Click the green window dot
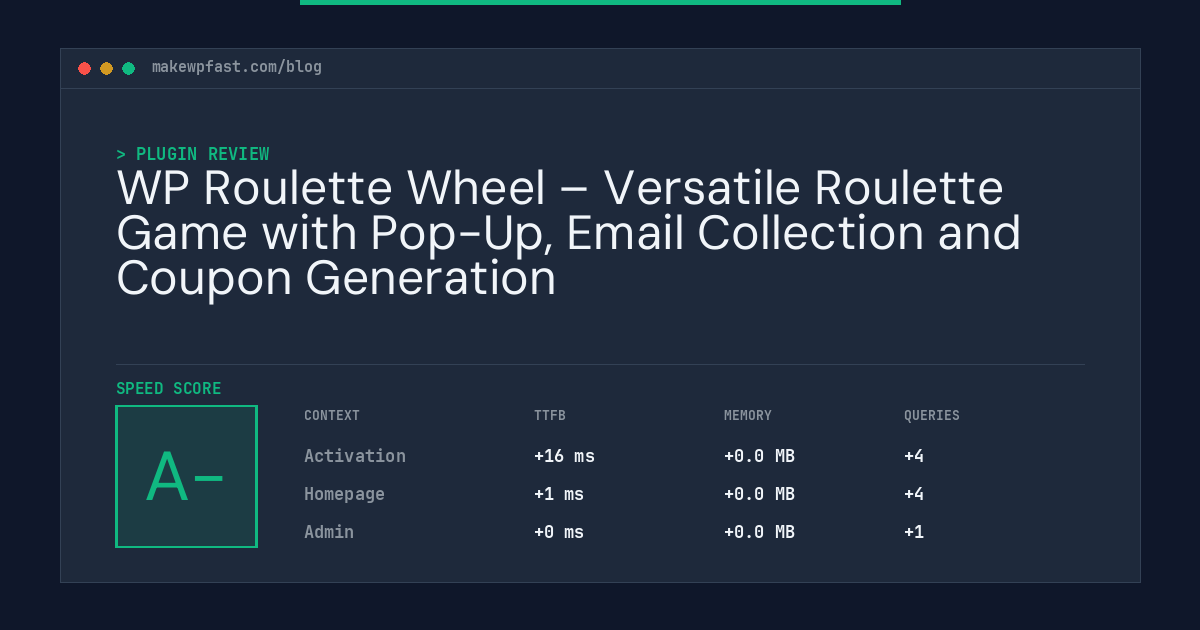This screenshot has height=630, width=1200. (x=129, y=68)
